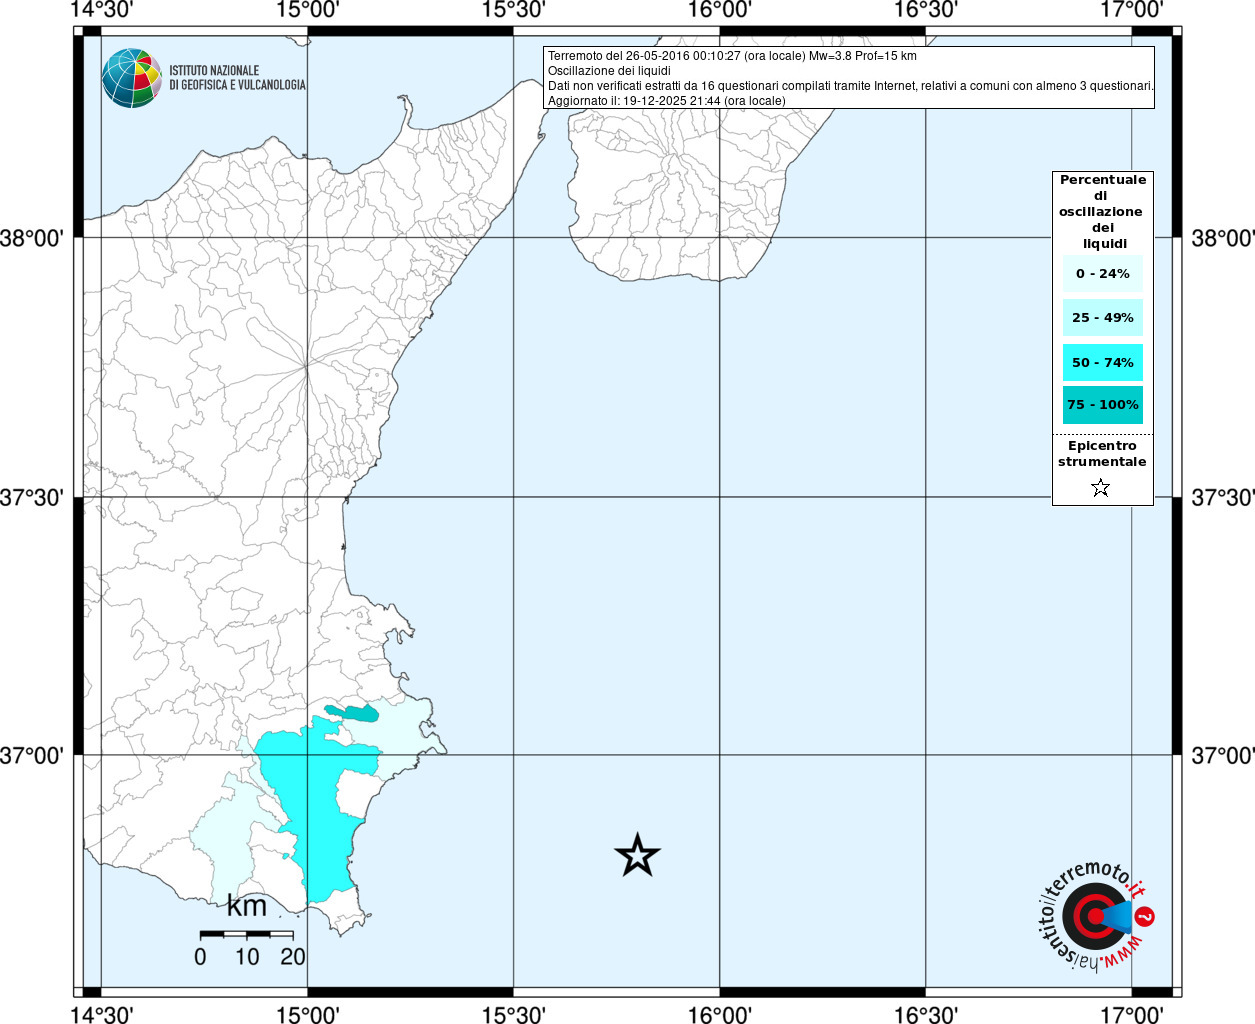Viewport: 1255px width, 1024px height.
Task: Click the scale bar '10' label
Action: coord(247,957)
